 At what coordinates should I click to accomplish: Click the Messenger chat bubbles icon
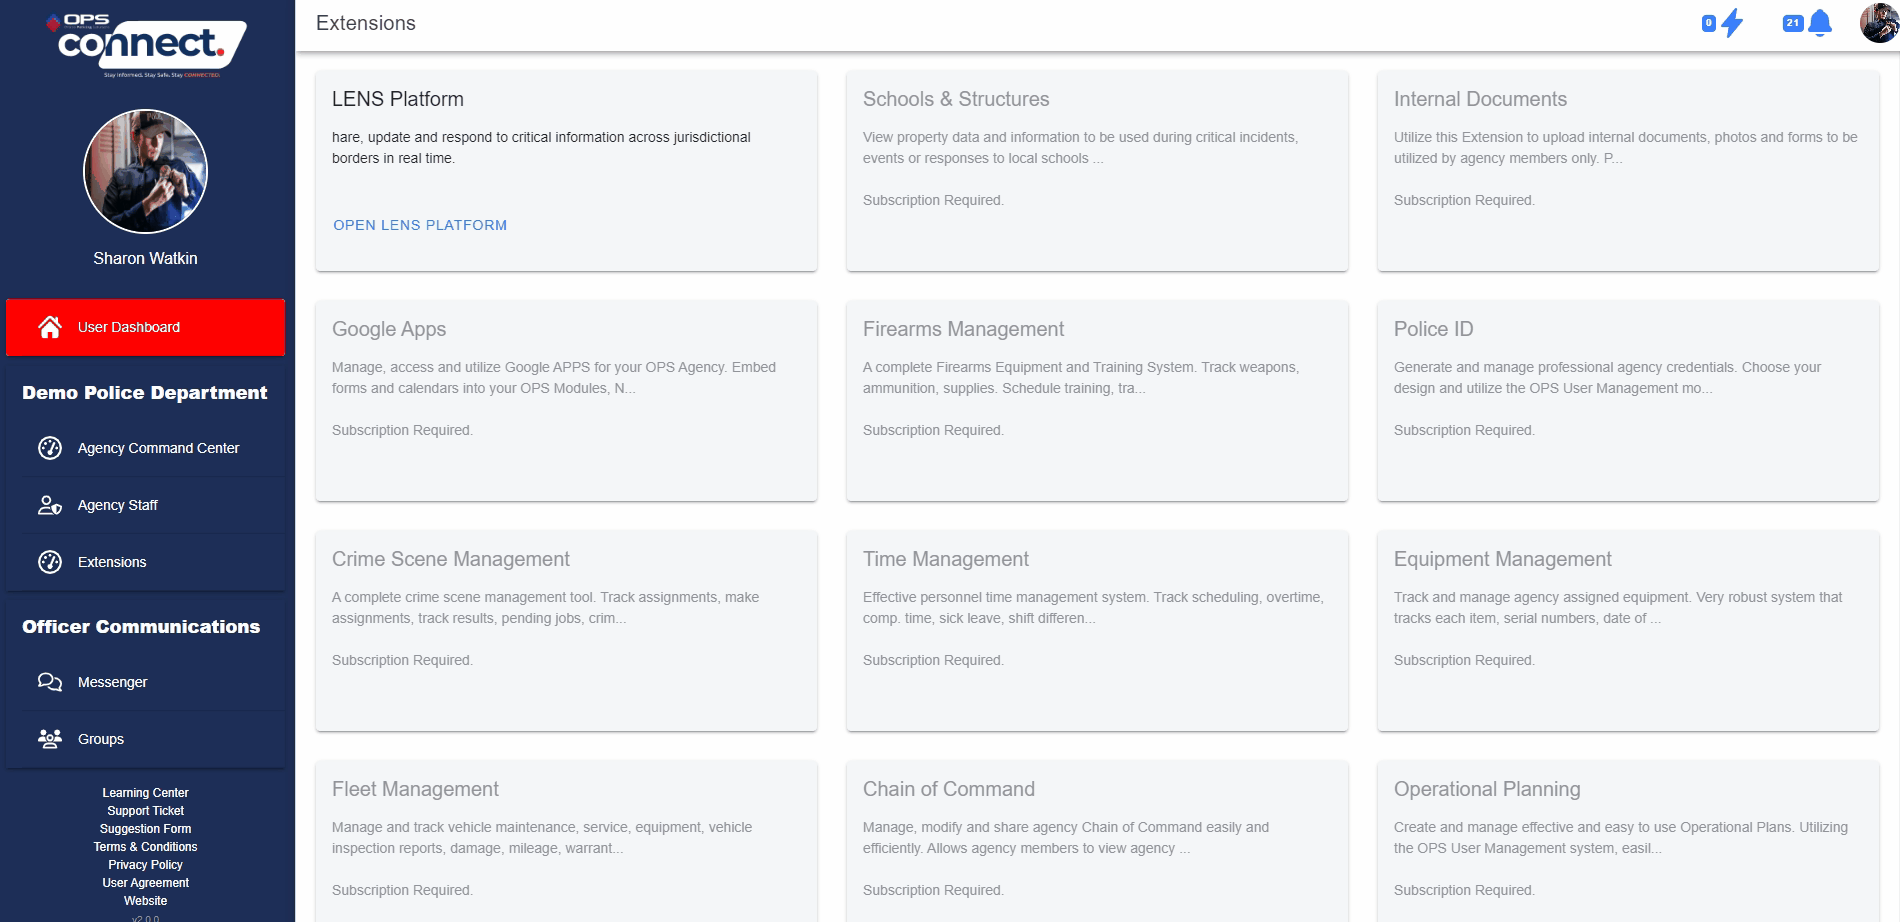coord(50,682)
